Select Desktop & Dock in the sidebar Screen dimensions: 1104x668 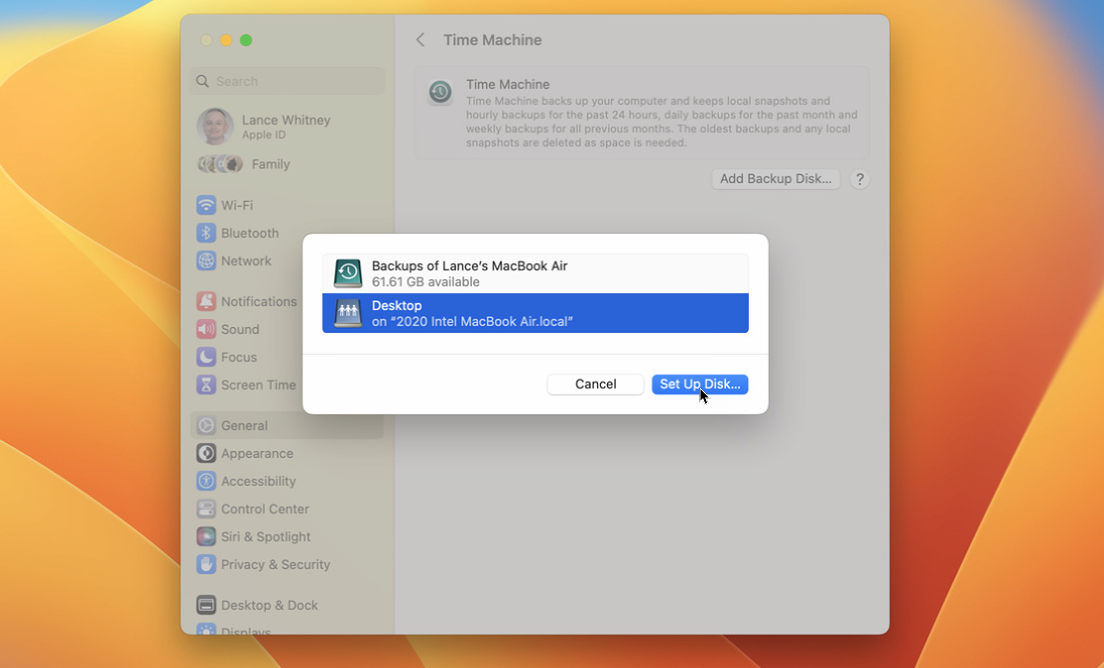point(207,605)
